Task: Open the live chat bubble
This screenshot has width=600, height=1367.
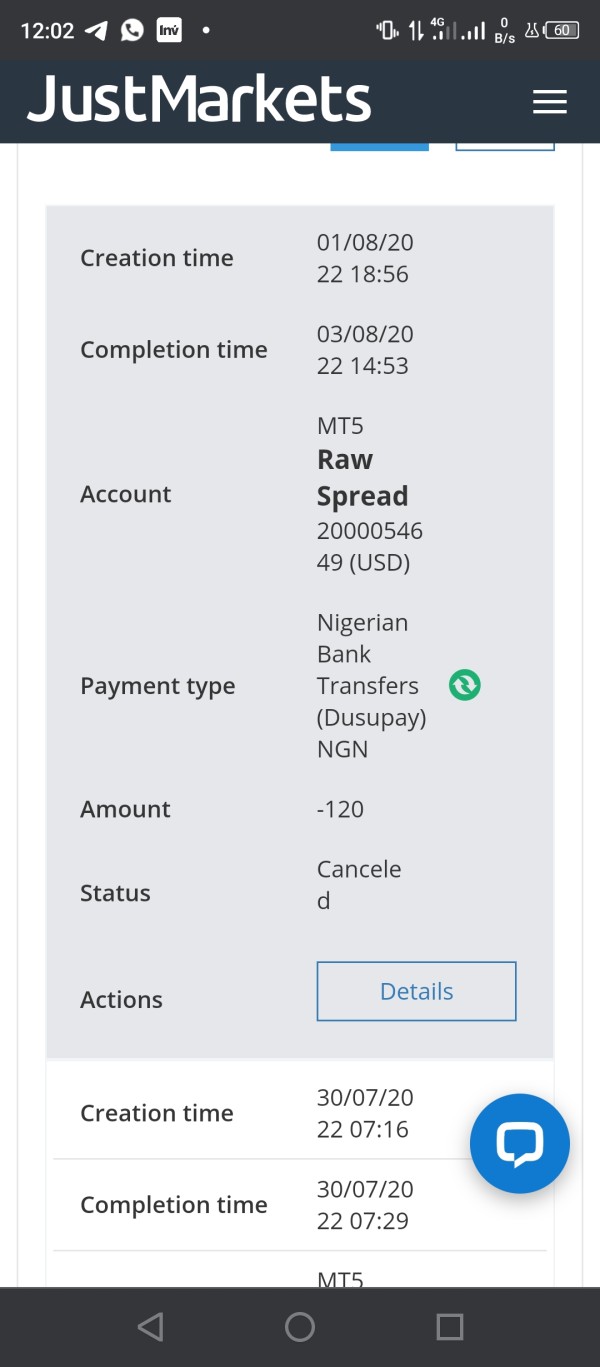Action: click(520, 1143)
